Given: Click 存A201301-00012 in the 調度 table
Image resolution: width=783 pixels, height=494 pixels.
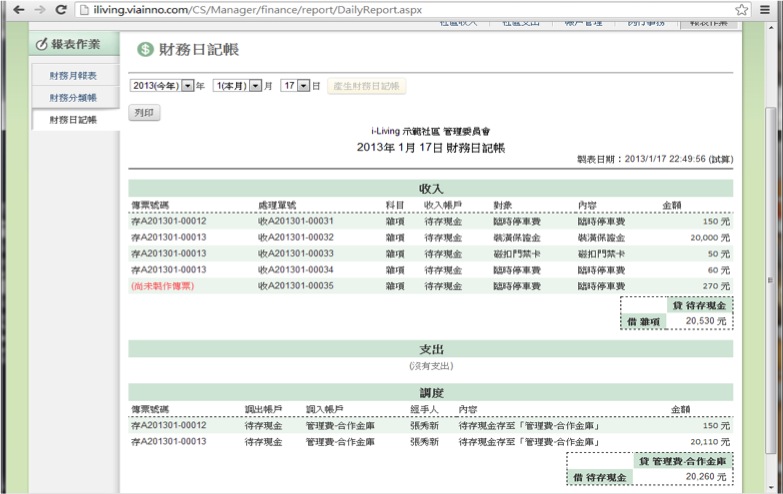Looking at the screenshot, I should coord(169,426).
